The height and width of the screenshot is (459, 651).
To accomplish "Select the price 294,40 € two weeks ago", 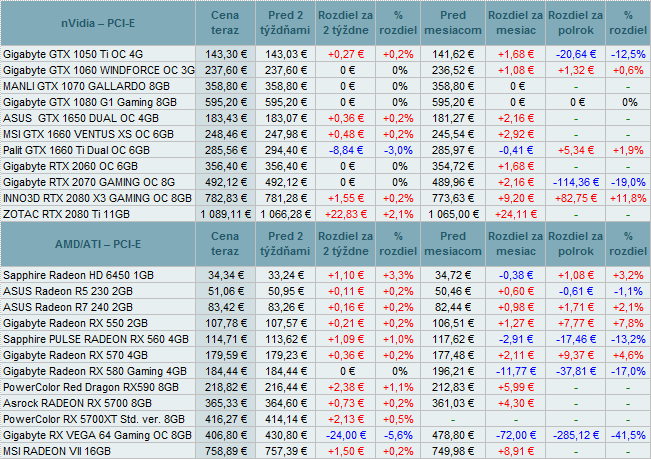I will pyautogui.click(x=286, y=150).
